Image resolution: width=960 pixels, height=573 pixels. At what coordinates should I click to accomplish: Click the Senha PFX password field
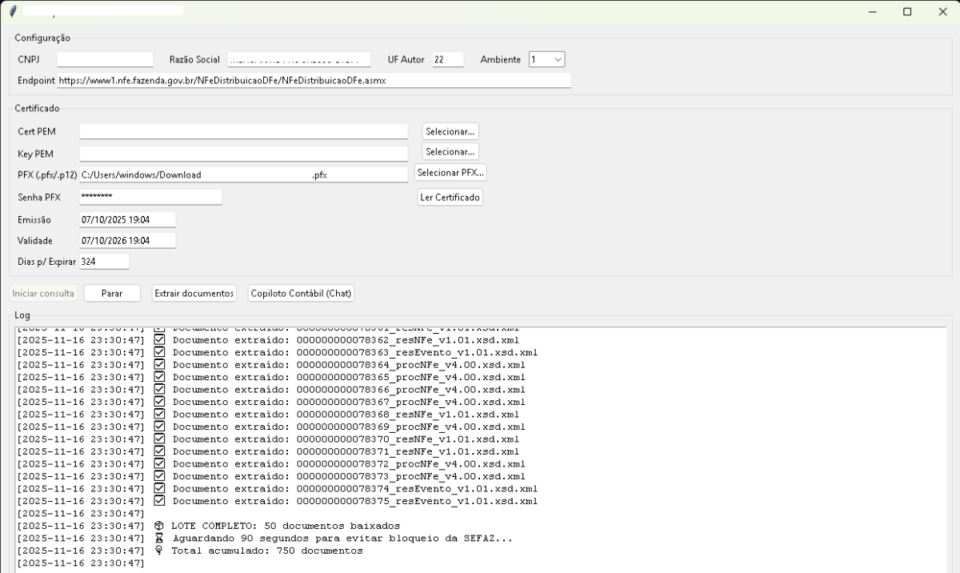[x=151, y=197]
